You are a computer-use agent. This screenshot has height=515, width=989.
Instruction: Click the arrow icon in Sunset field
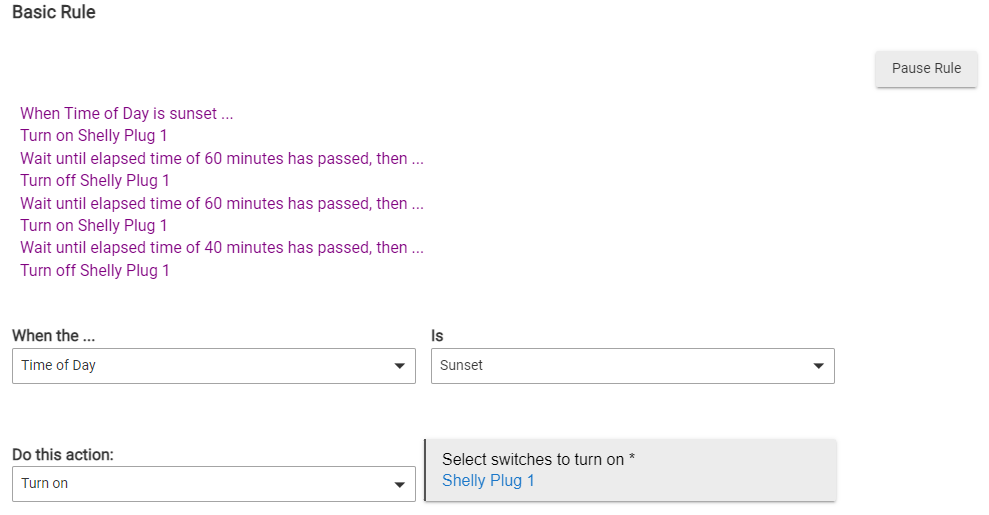pyautogui.click(x=818, y=366)
